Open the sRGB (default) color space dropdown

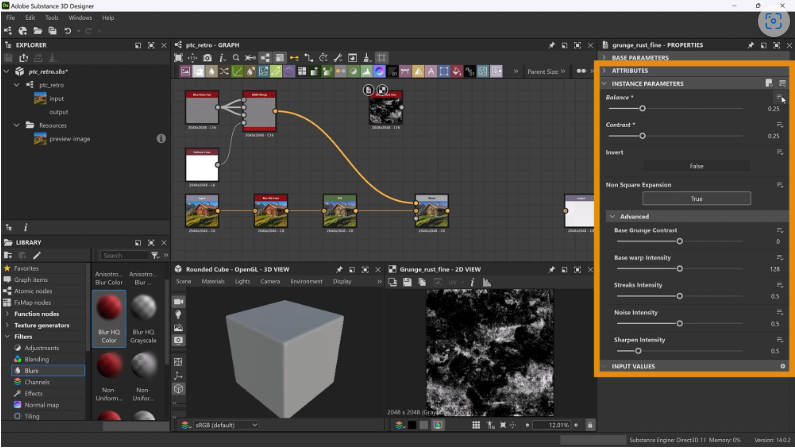click(226, 425)
